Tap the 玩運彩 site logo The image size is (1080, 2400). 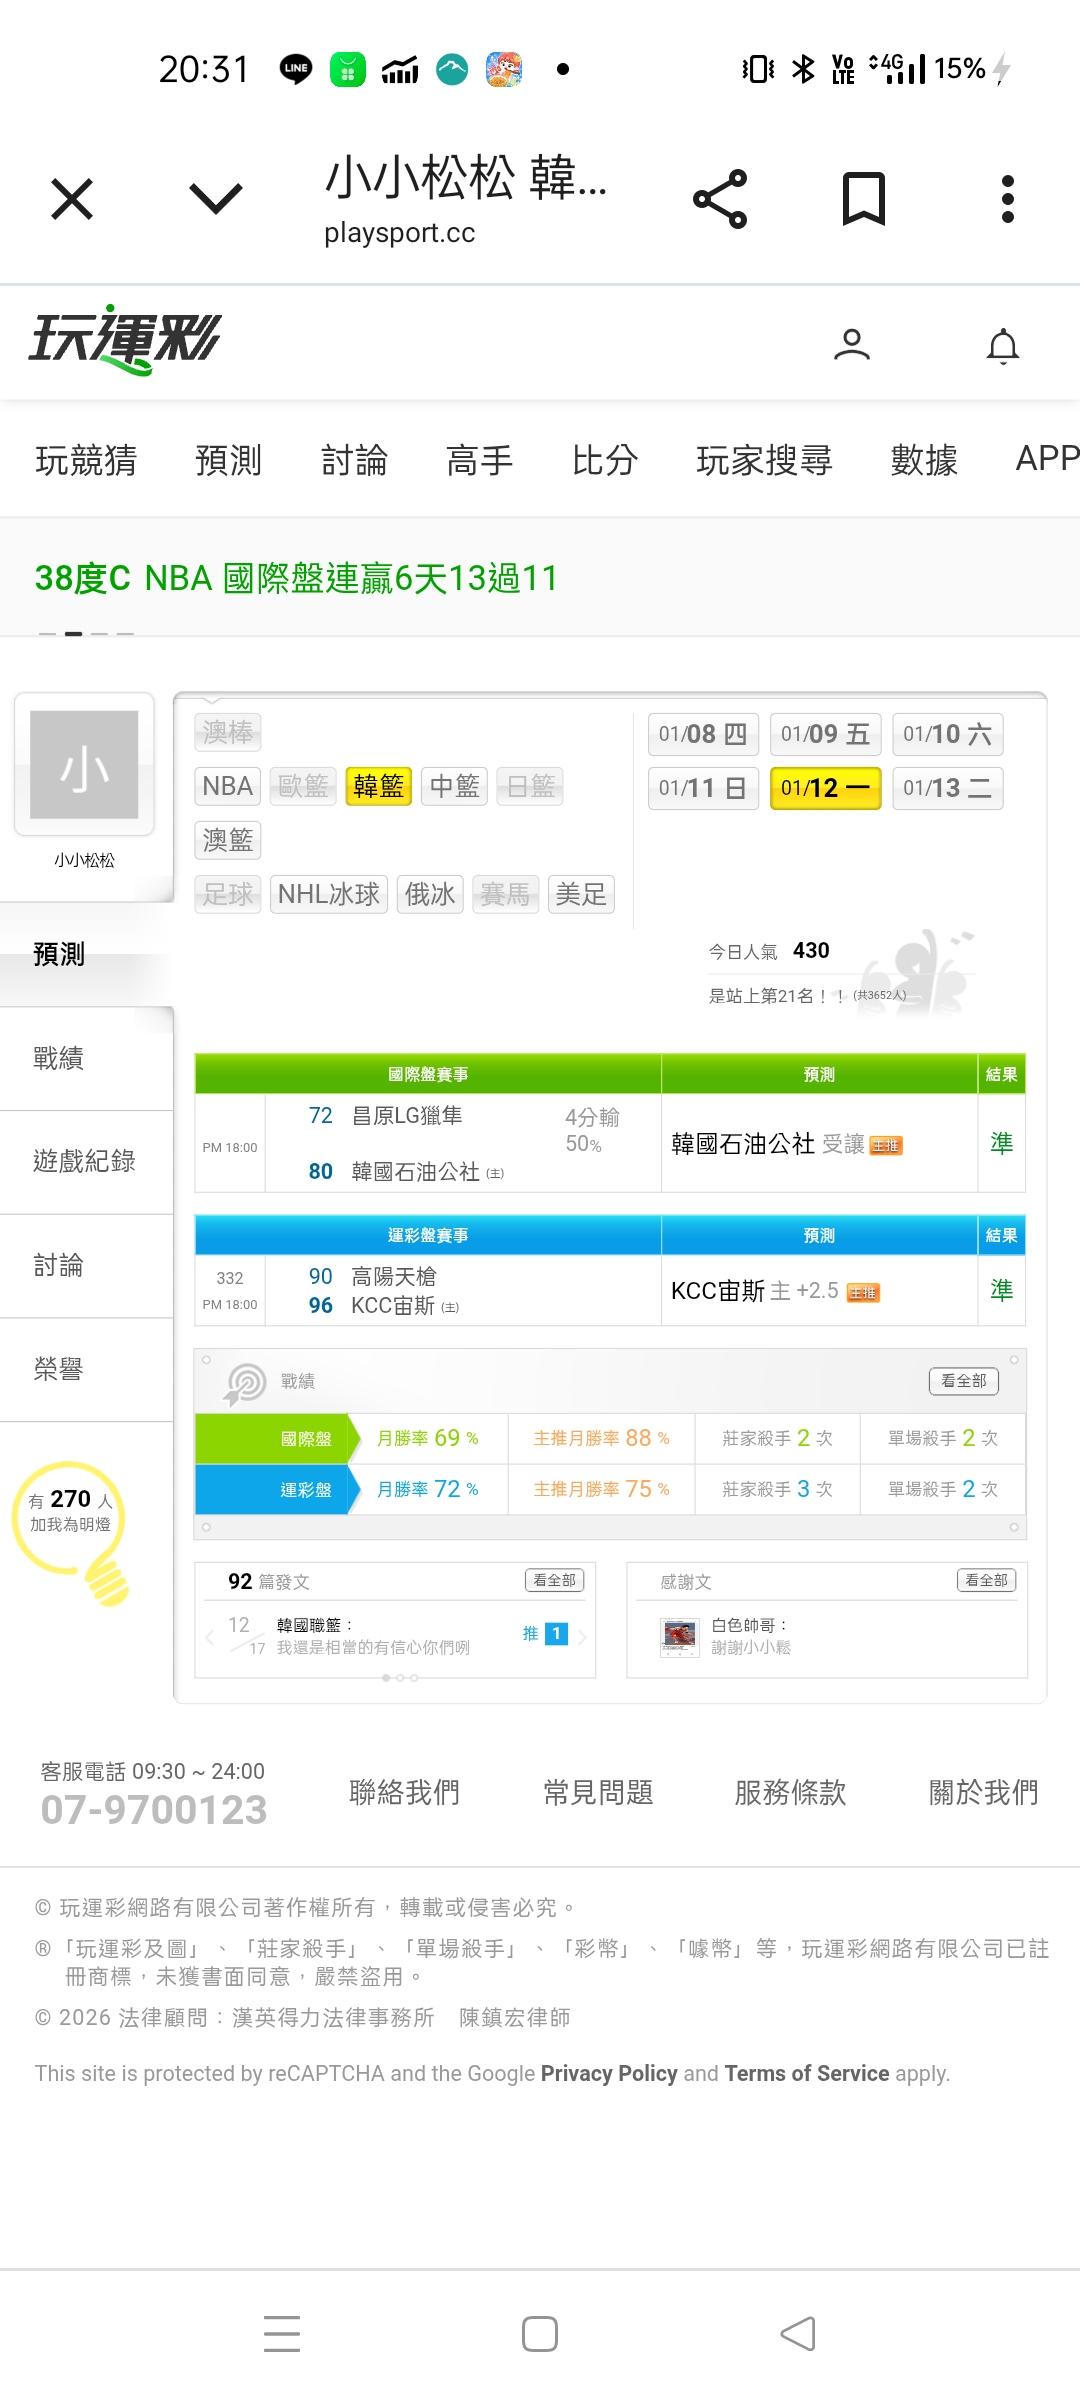point(124,340)
